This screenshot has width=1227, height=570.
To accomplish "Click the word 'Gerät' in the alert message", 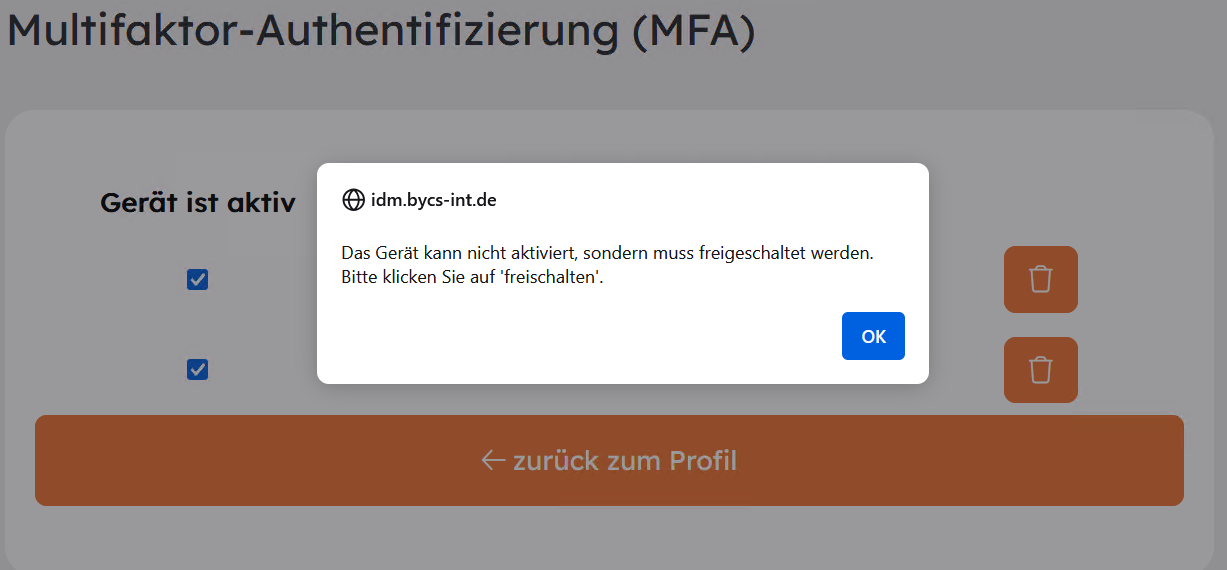I will (394, 253).
